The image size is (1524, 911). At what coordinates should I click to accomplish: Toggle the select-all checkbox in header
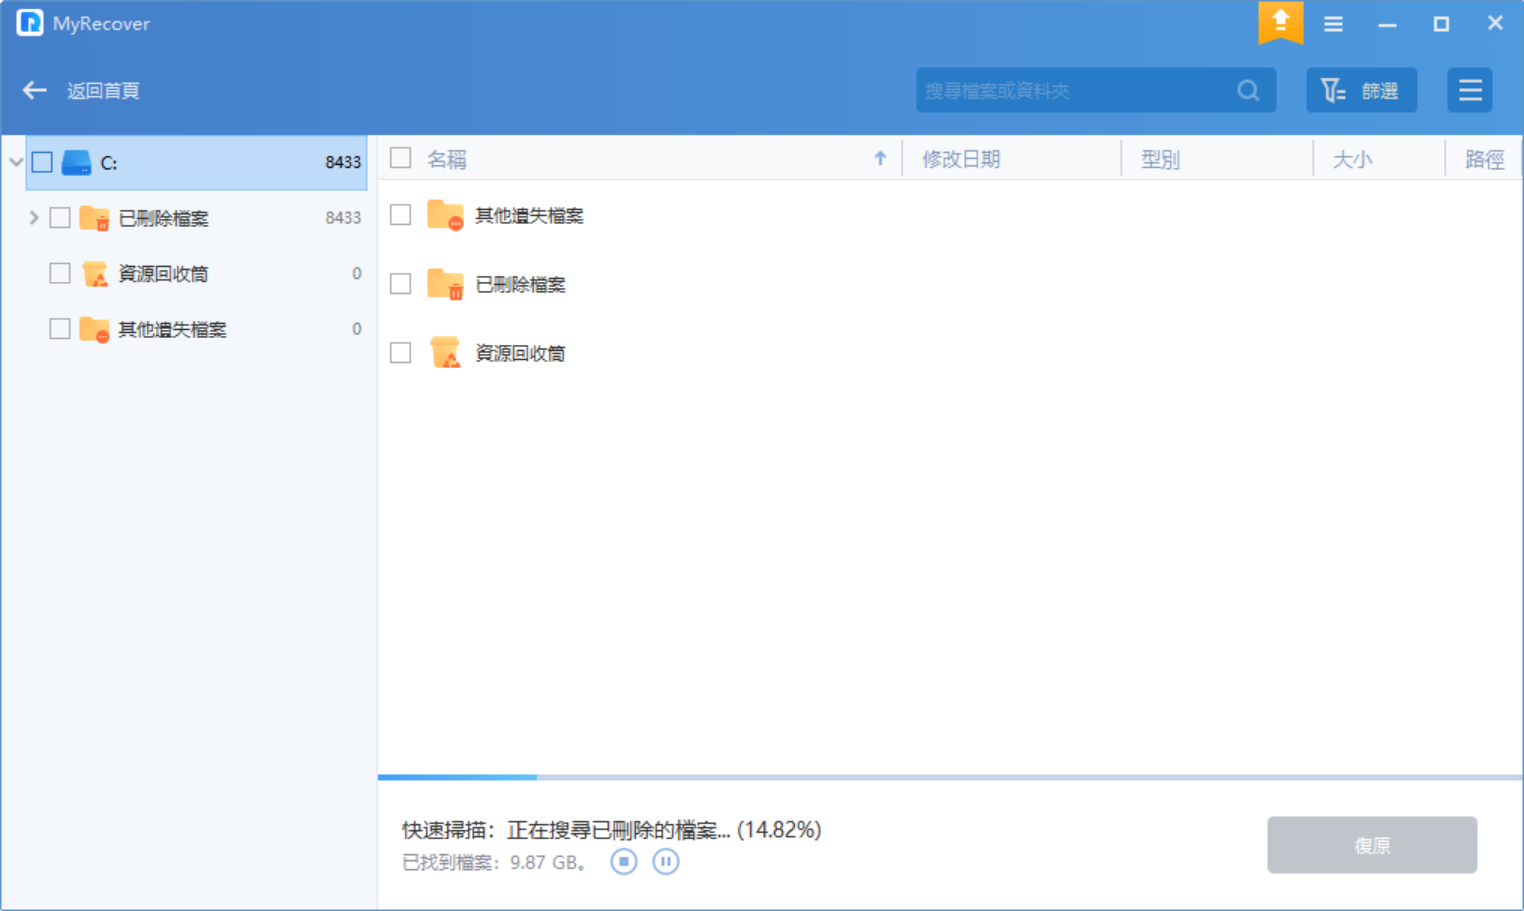(x=401, y=158)
